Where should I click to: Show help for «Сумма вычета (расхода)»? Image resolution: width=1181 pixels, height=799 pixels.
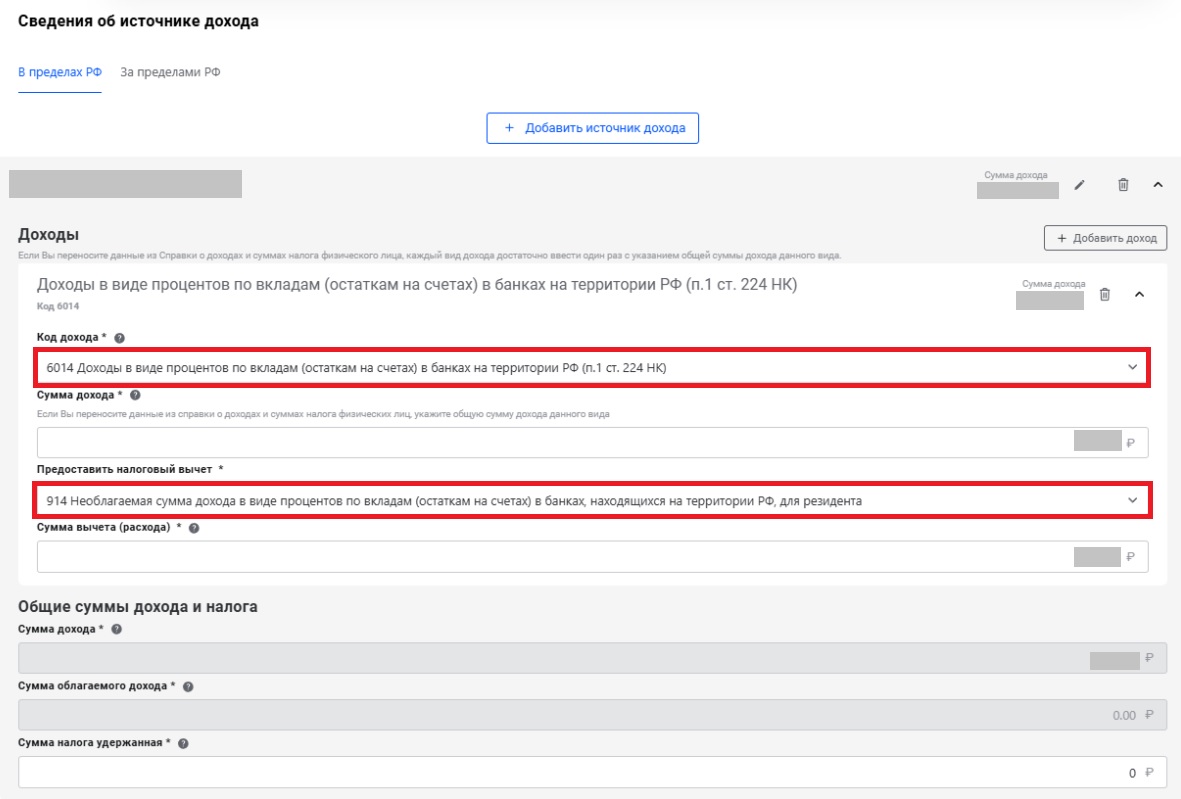coord(194,528)
